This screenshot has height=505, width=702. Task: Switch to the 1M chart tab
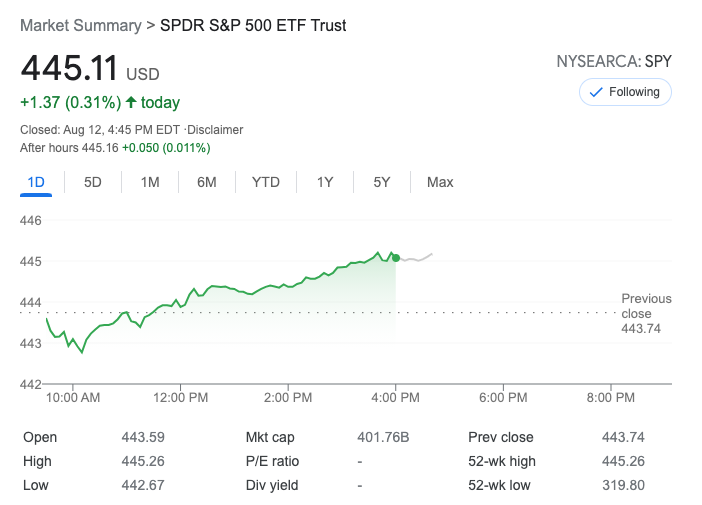coord(150,182)
